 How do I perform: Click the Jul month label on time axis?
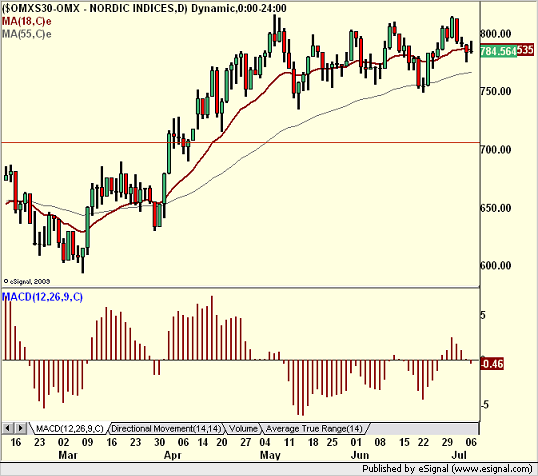[x=459, y=455]
